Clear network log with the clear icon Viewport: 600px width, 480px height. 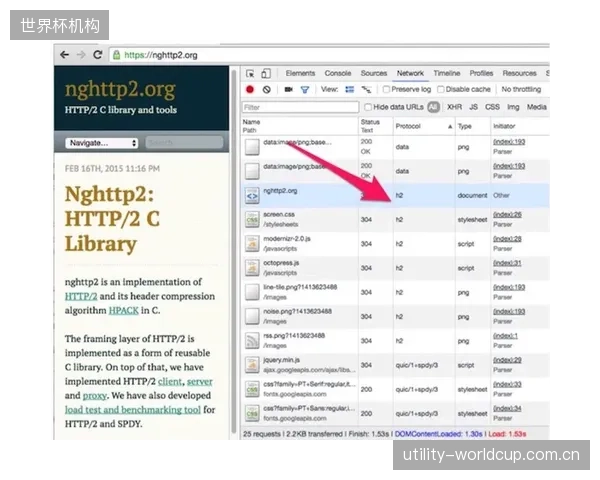(267, 90)
